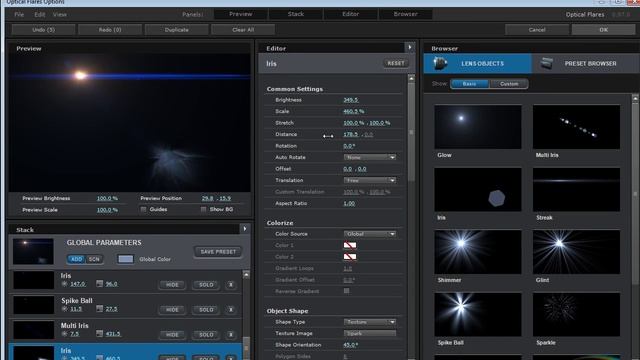This screenshot has height=360, width=640.
Task: Solo the Spike Ball element
Action: point(206,309)
